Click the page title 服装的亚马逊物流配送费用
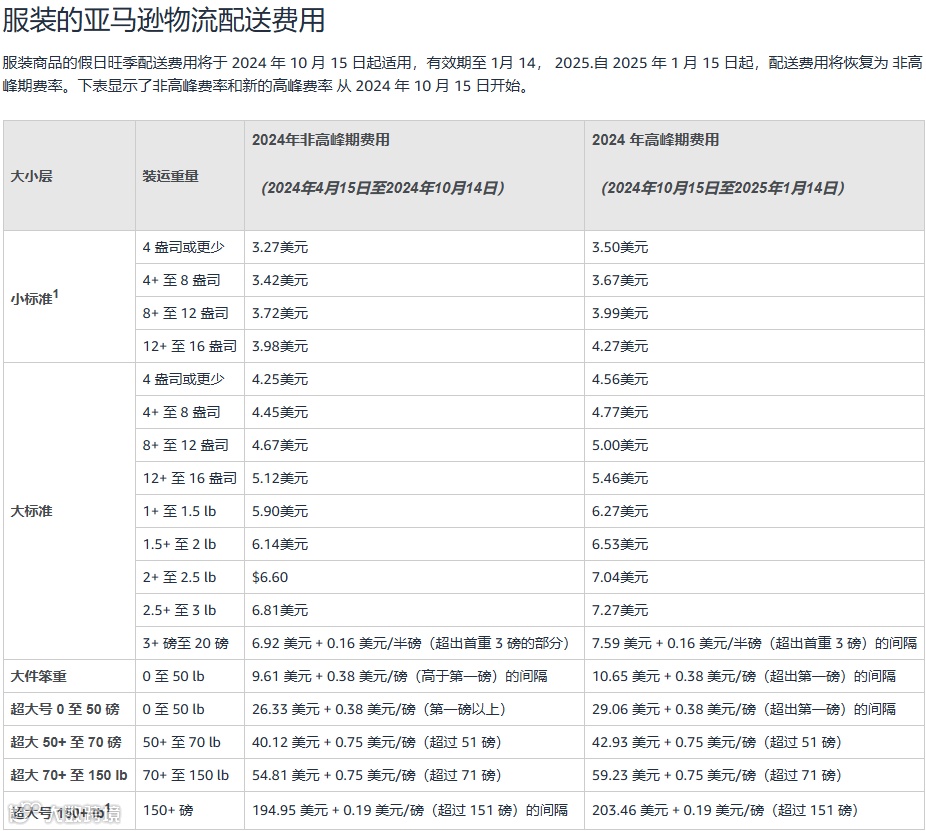The height and width of the screenshot is (831, 926). [164, 19]
